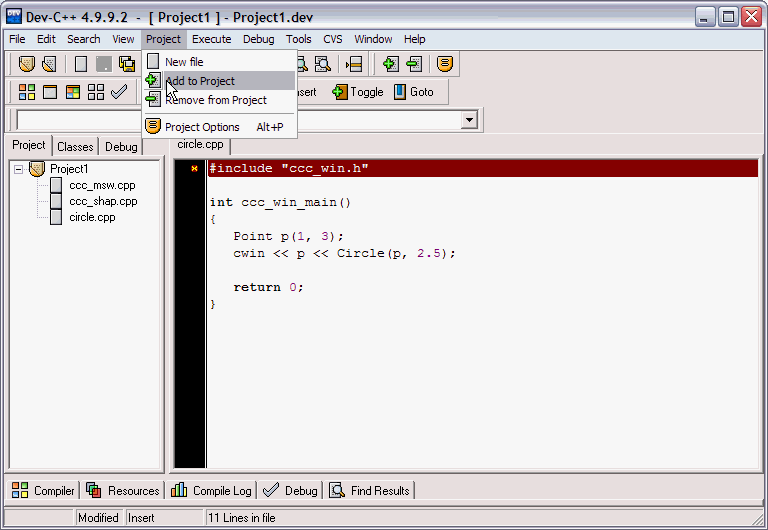Viewport: 768px width, 530px height.
Task: Click the Goto bookmark button
Action: point(413,92)
